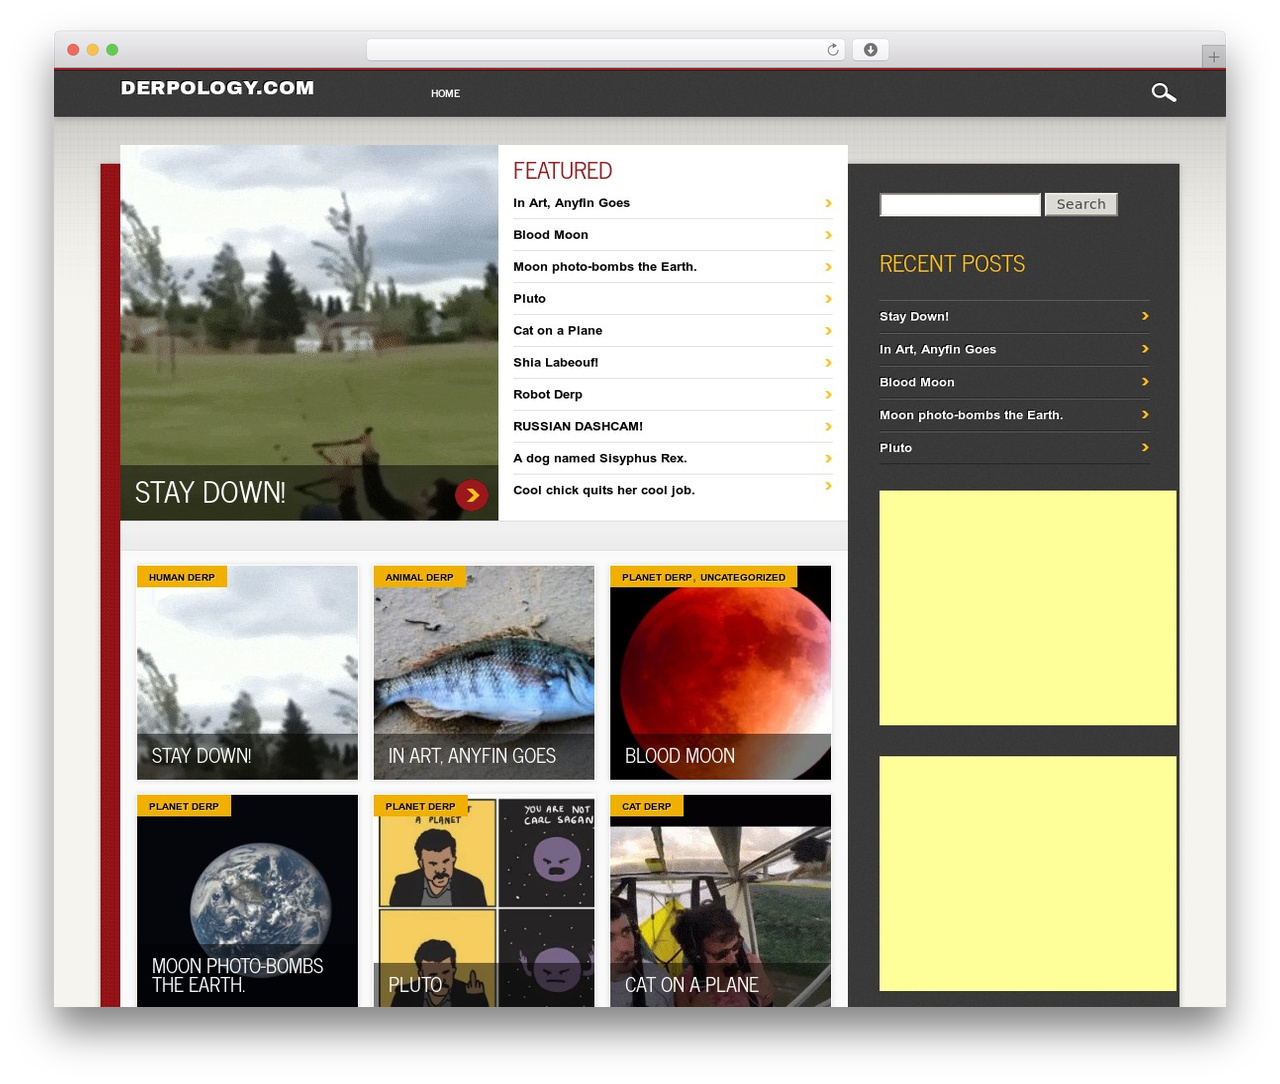Click arrow beside recent post Blood Moon
1280x1084 pixels.
pyautogui.click(x=1145, y=382)
